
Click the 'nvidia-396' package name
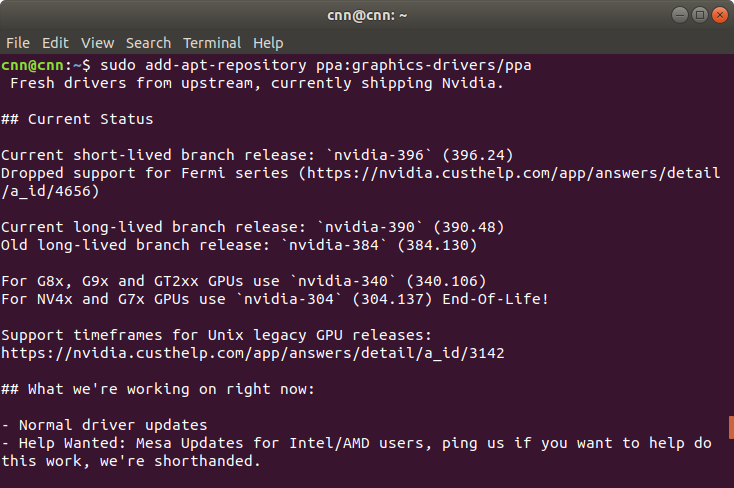pyautogui.click(x=378, y=155)
